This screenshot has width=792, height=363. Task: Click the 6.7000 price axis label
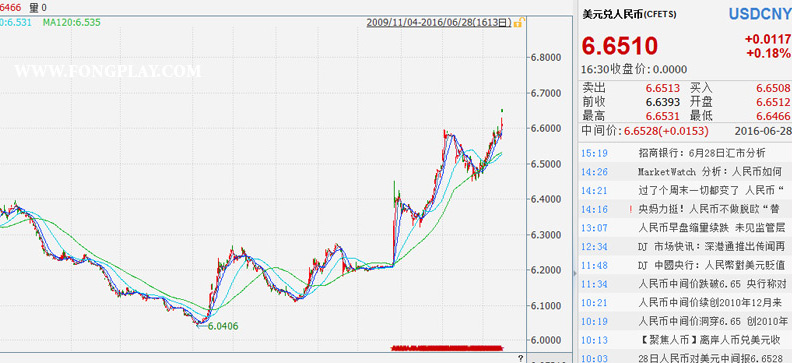(x=546, y=93)
